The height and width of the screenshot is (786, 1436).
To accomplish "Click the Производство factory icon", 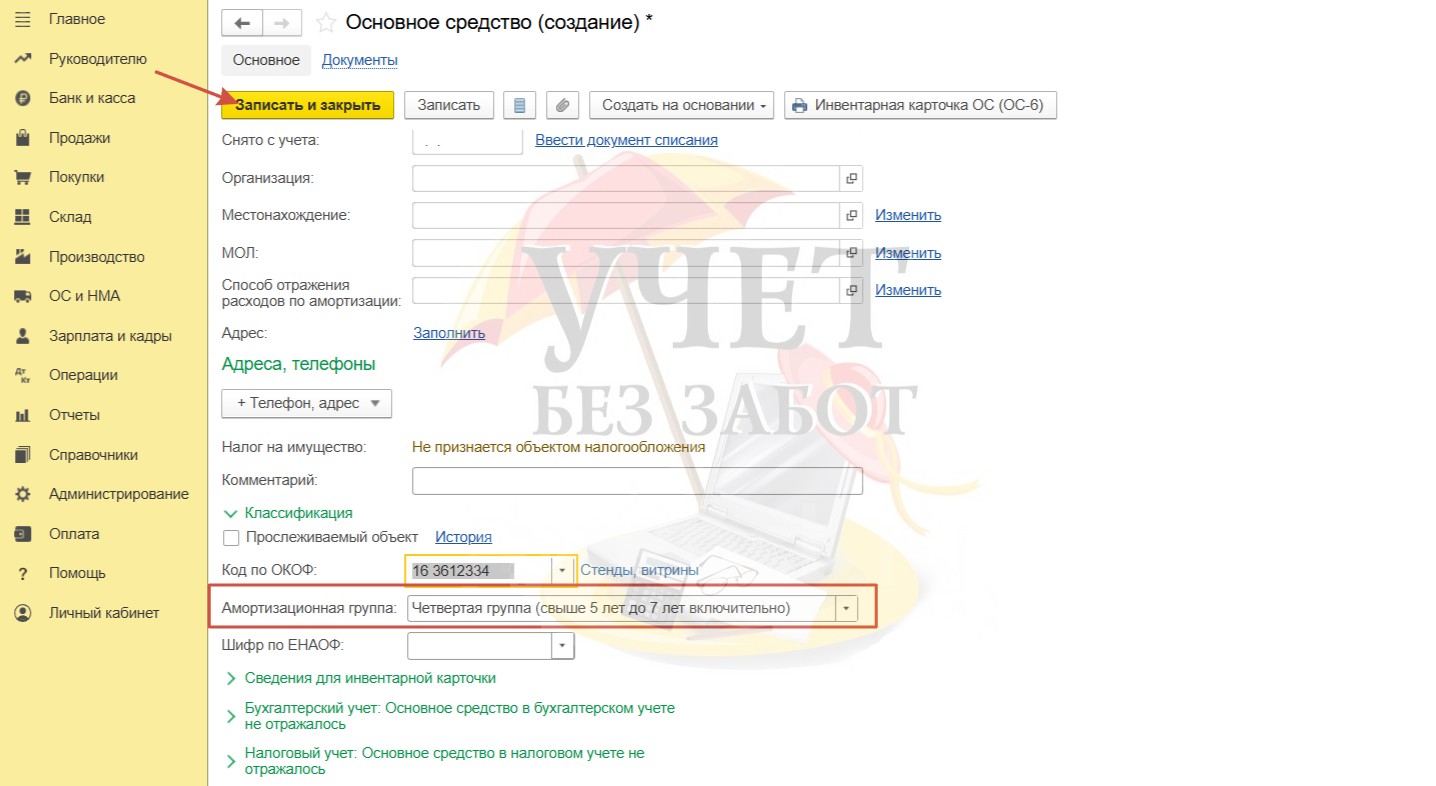I will [23, 257].
